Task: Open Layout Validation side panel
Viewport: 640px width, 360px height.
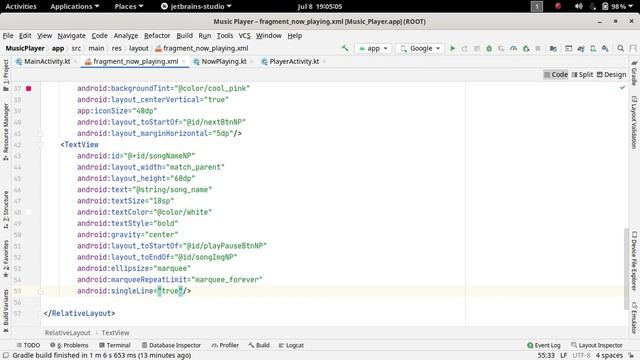Action: point(634,122)
